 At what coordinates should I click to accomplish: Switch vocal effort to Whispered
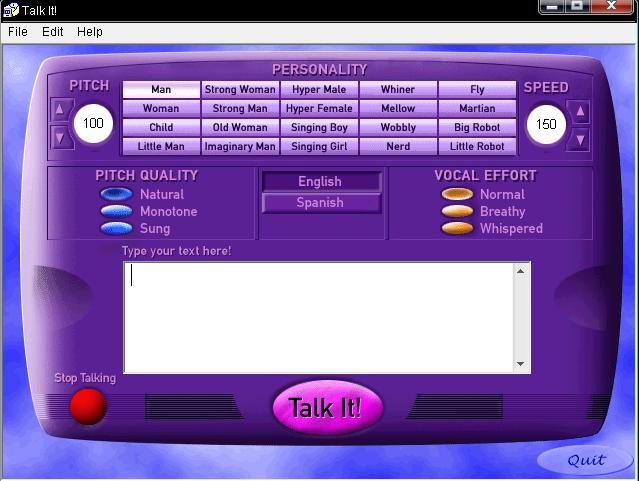coord(458,229)
